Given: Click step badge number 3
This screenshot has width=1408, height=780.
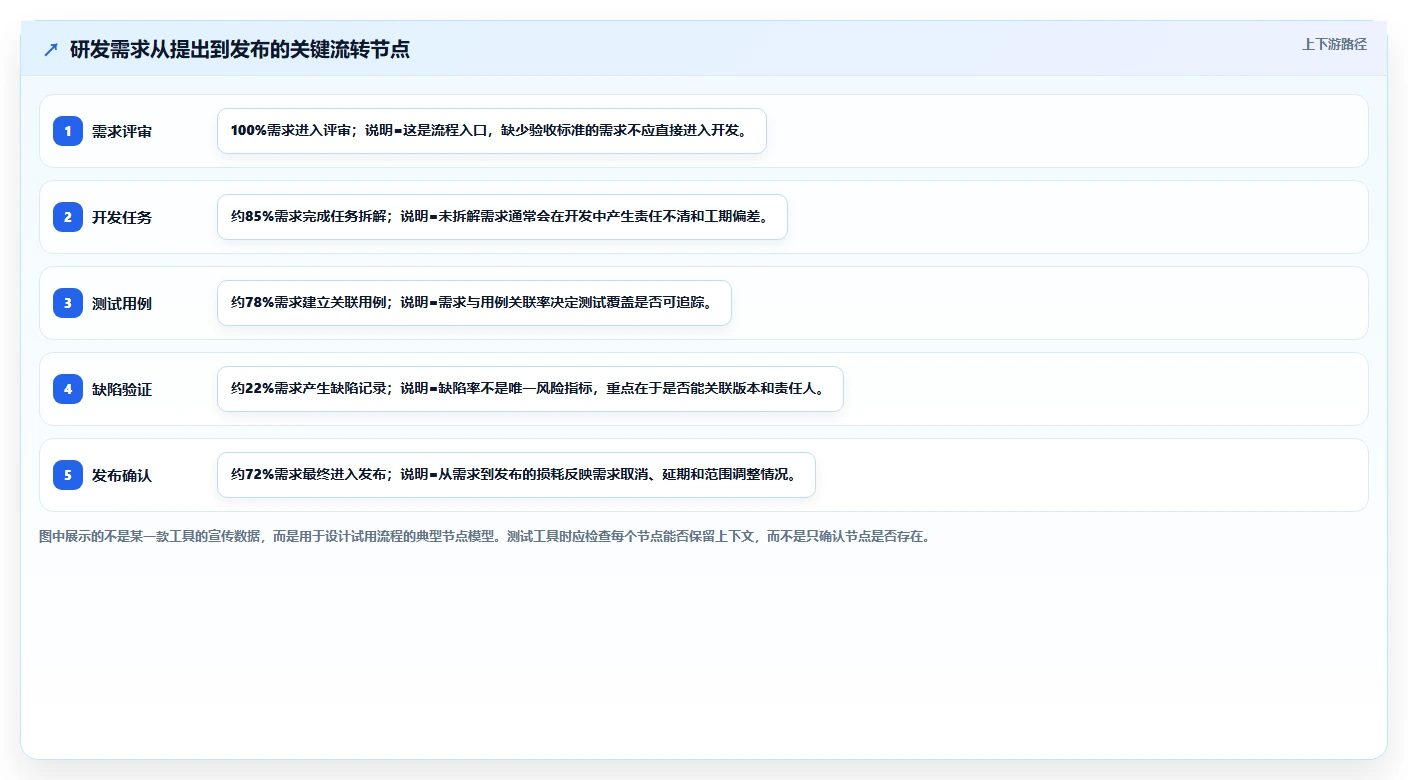Looking at the screenshot, I should (68, 303).
